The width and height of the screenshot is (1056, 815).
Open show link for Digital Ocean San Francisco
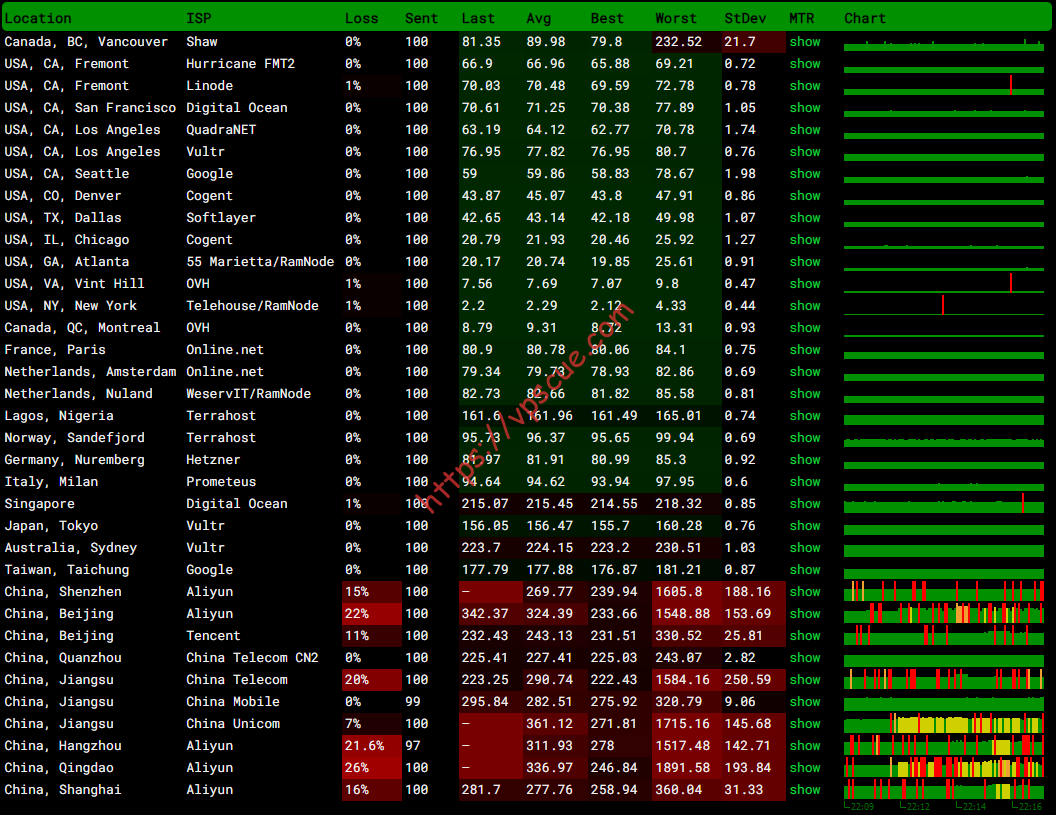pos(805,108)
